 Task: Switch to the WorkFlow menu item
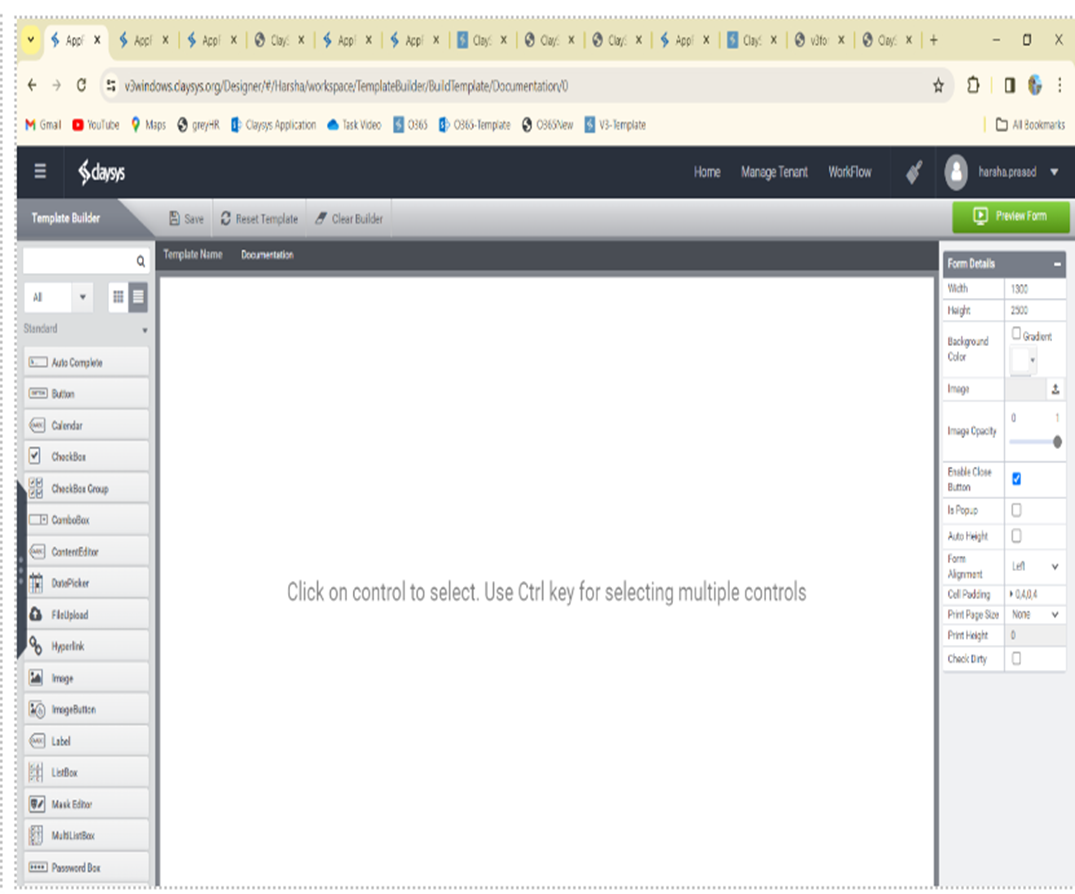click(850, 172)
